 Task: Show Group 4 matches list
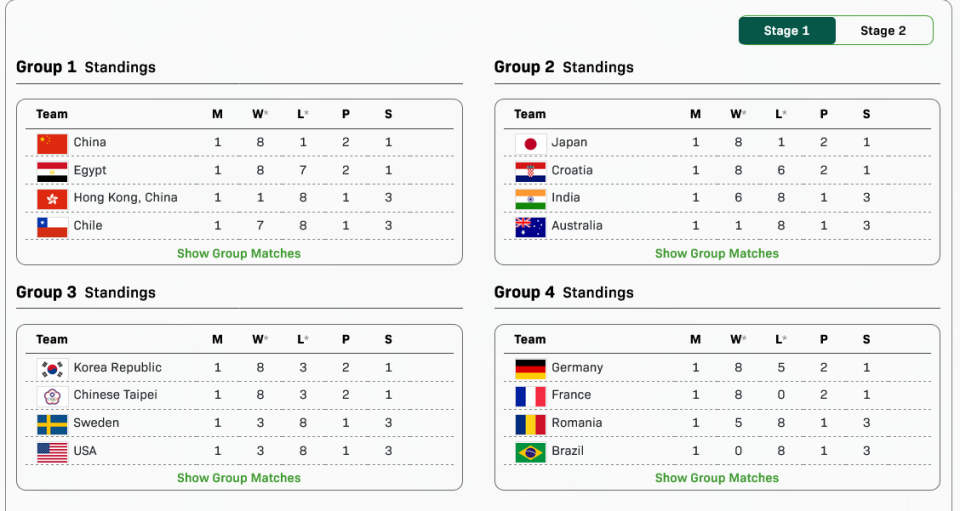coord(717,478)
